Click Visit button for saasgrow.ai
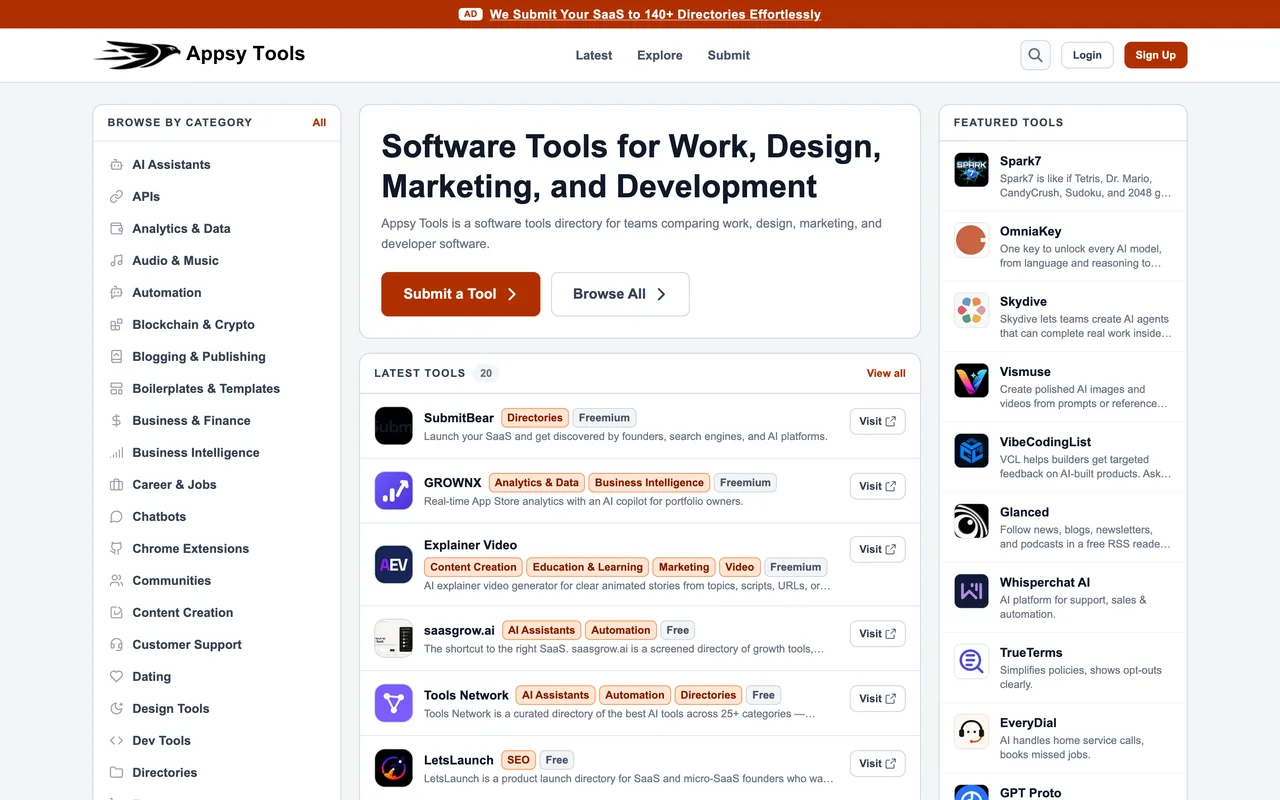The height and width of the screenshot is (800, 1280). [x=877, y=633]
